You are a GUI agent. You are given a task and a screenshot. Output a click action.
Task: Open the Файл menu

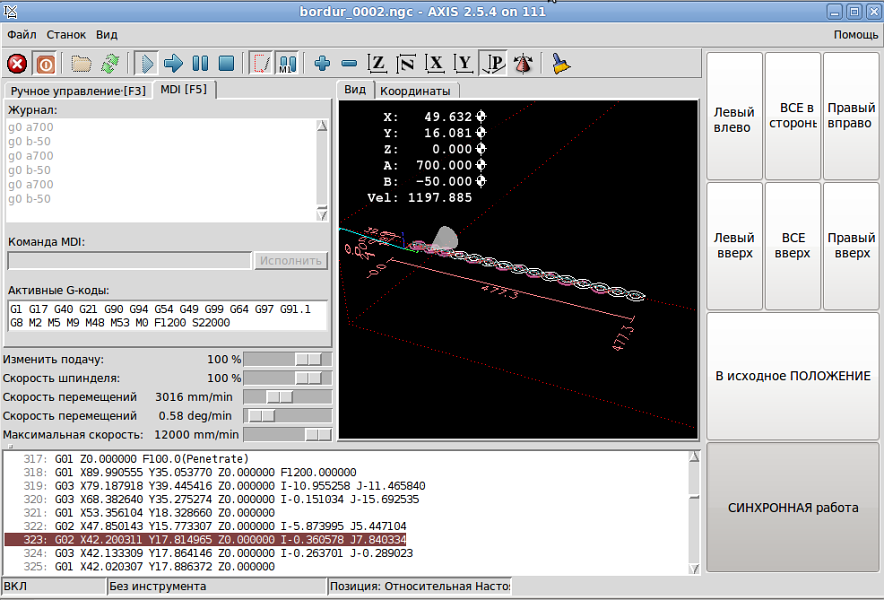21,34
